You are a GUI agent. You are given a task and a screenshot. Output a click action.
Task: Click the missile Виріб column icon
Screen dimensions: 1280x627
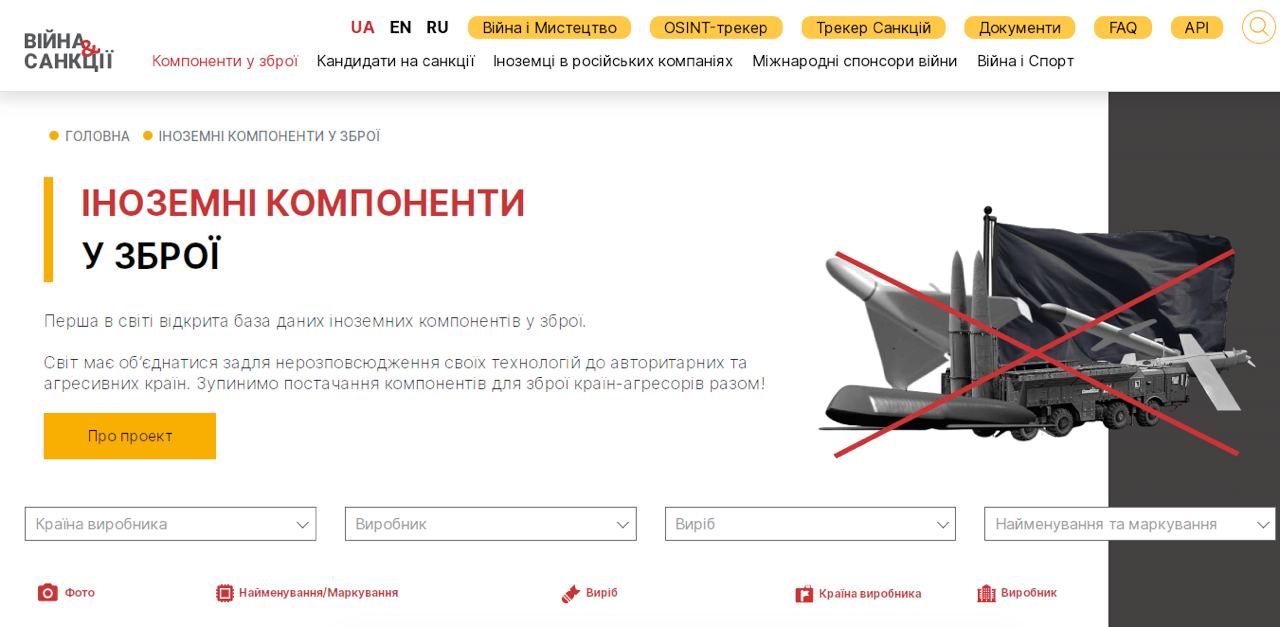coord(571,594)
